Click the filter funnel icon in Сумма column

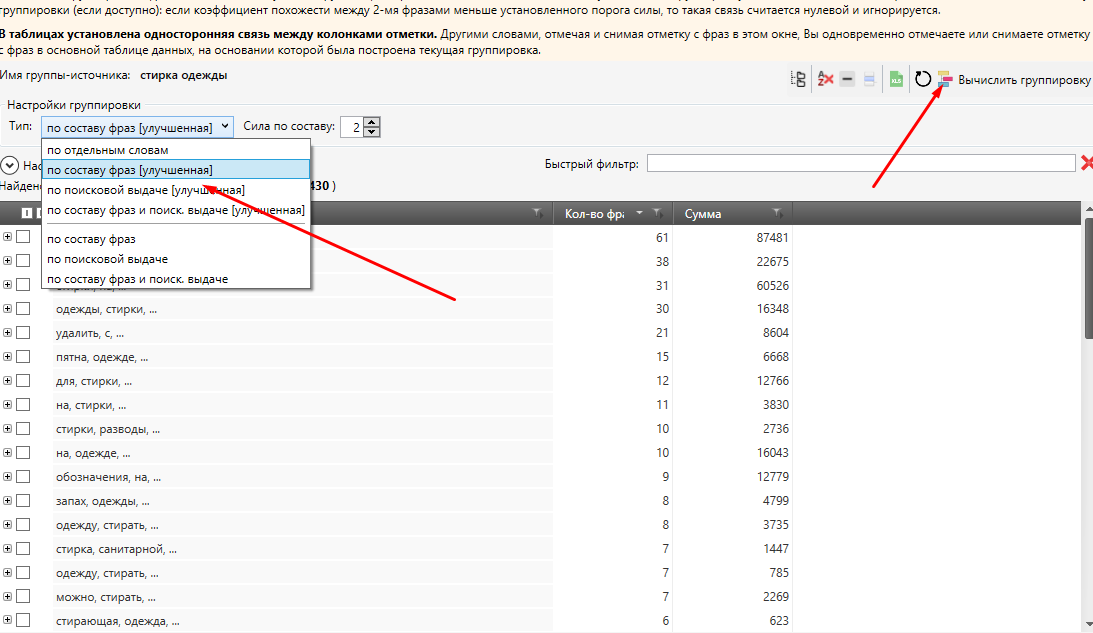click(x=777, y=213)
